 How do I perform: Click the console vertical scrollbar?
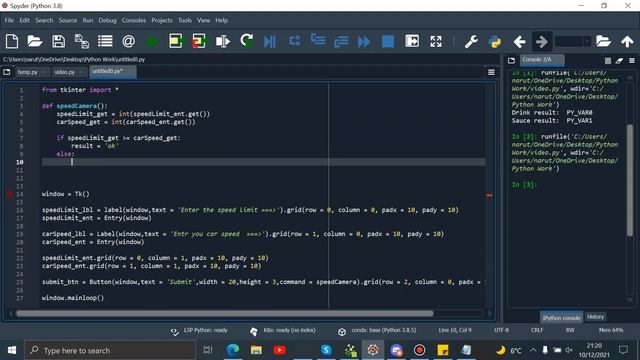630,180
